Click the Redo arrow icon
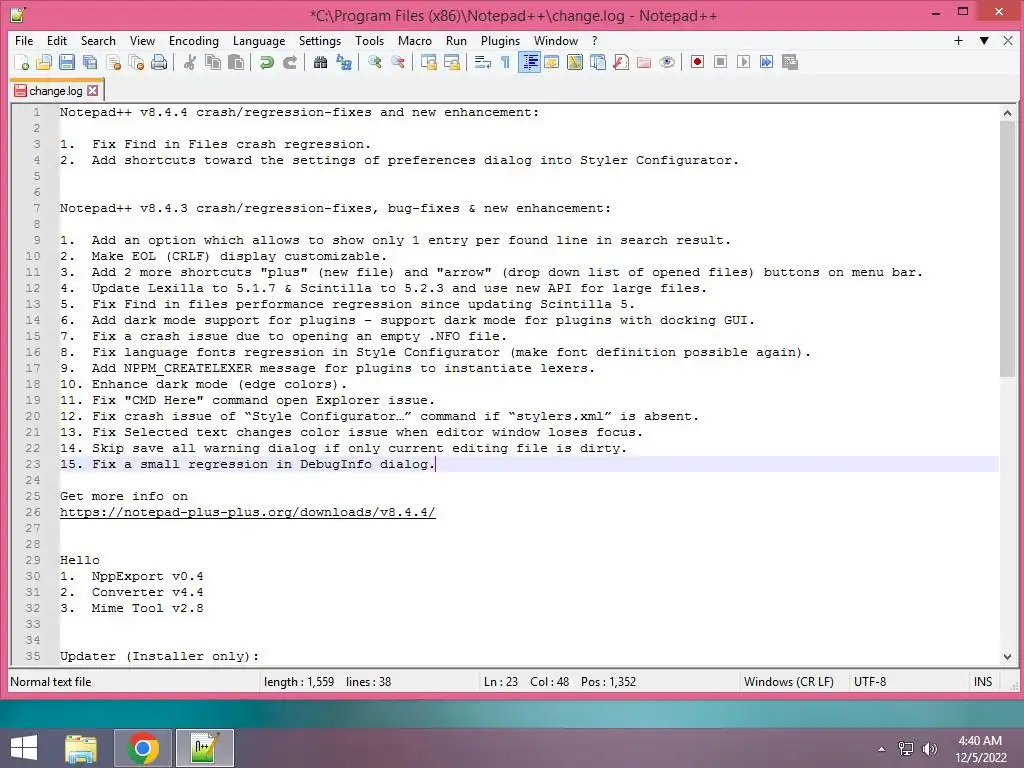Image resolution: width=1024 pixels, height=768 pixels. [289, 62]
